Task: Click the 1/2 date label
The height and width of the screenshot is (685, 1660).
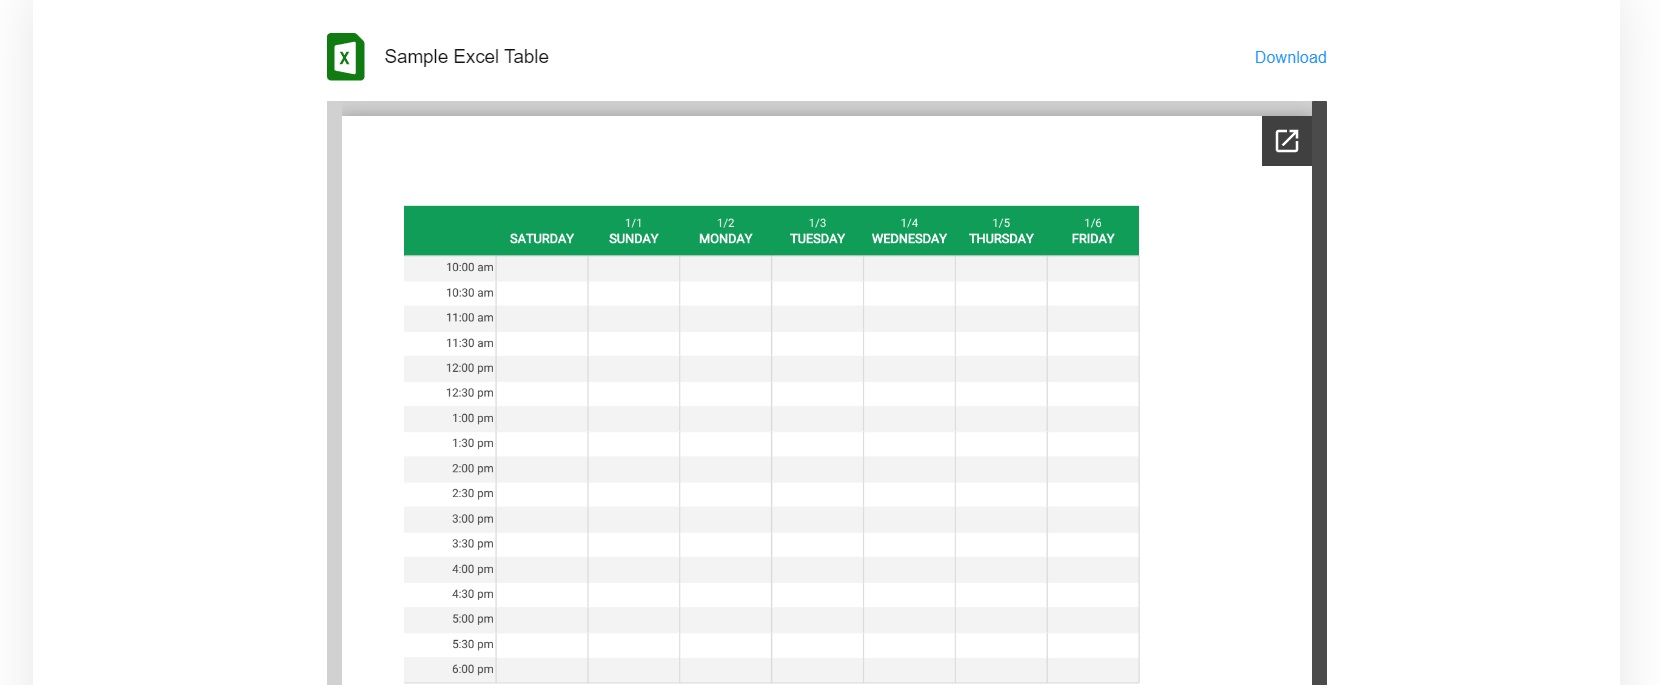Action: click(726, 223)
